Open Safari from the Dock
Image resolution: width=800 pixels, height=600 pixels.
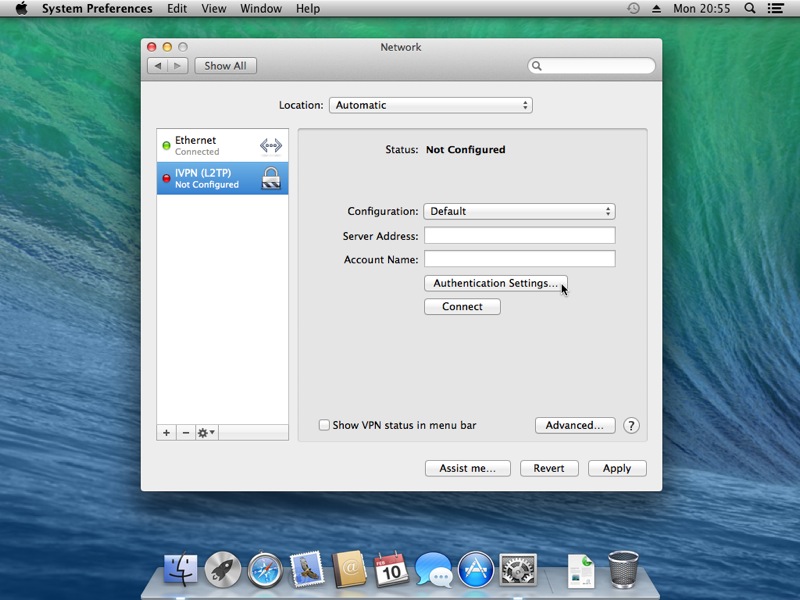265,570
